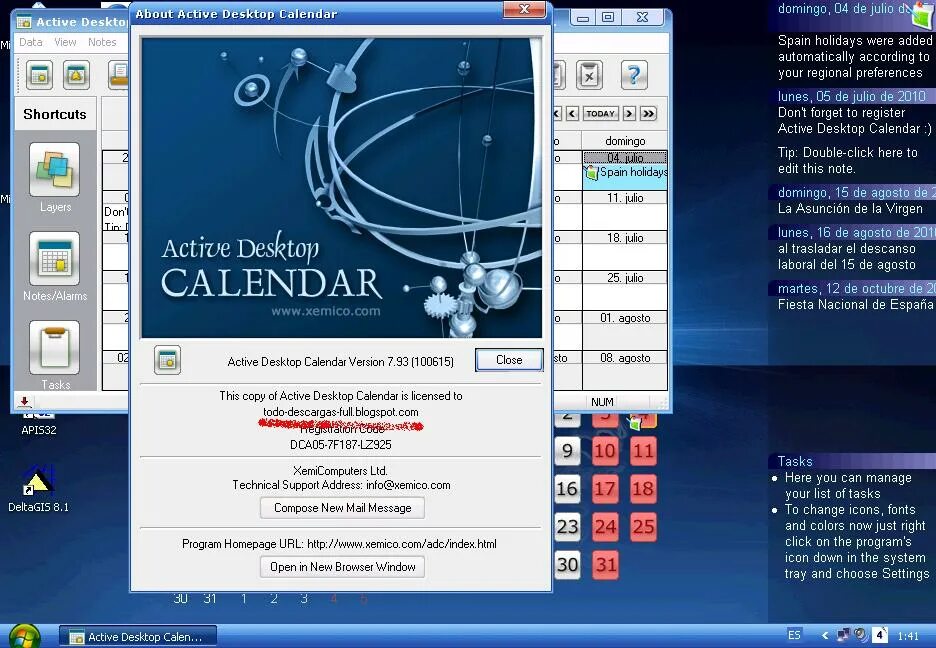936x648 pixels.
Task: Click Fiesta Nacional de España note
Action: coord(855,305)
